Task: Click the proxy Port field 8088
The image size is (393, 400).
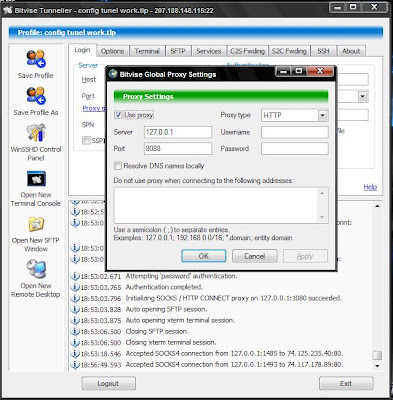Action: tap(178, 148)
